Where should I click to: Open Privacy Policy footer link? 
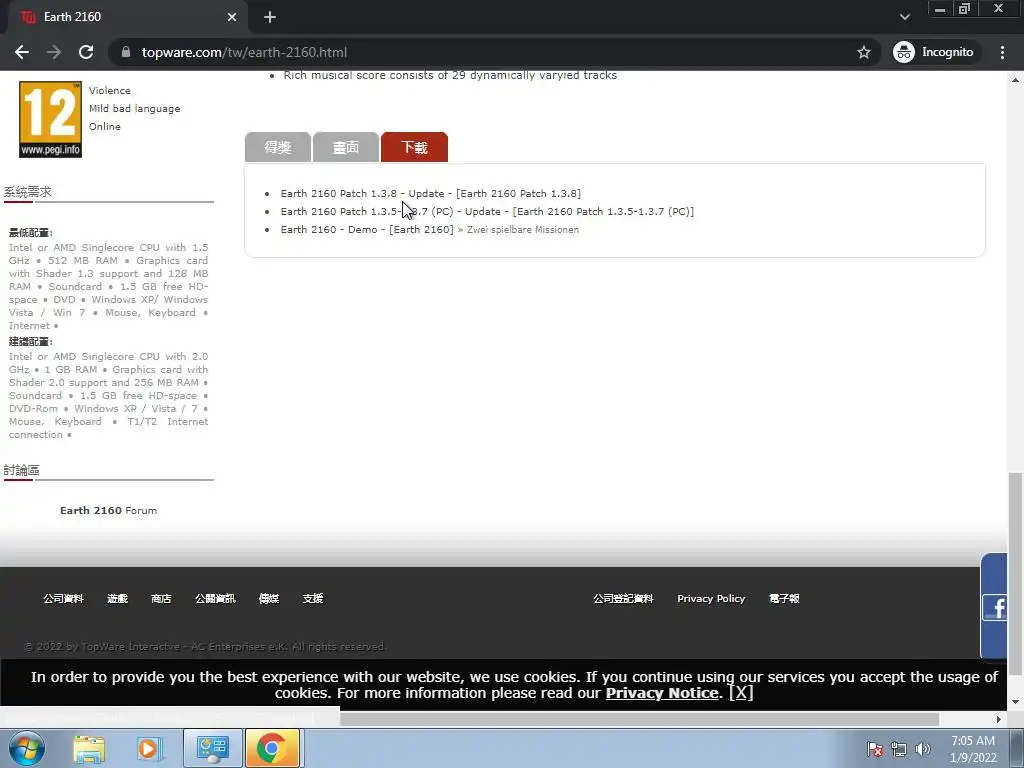[711, 598]
